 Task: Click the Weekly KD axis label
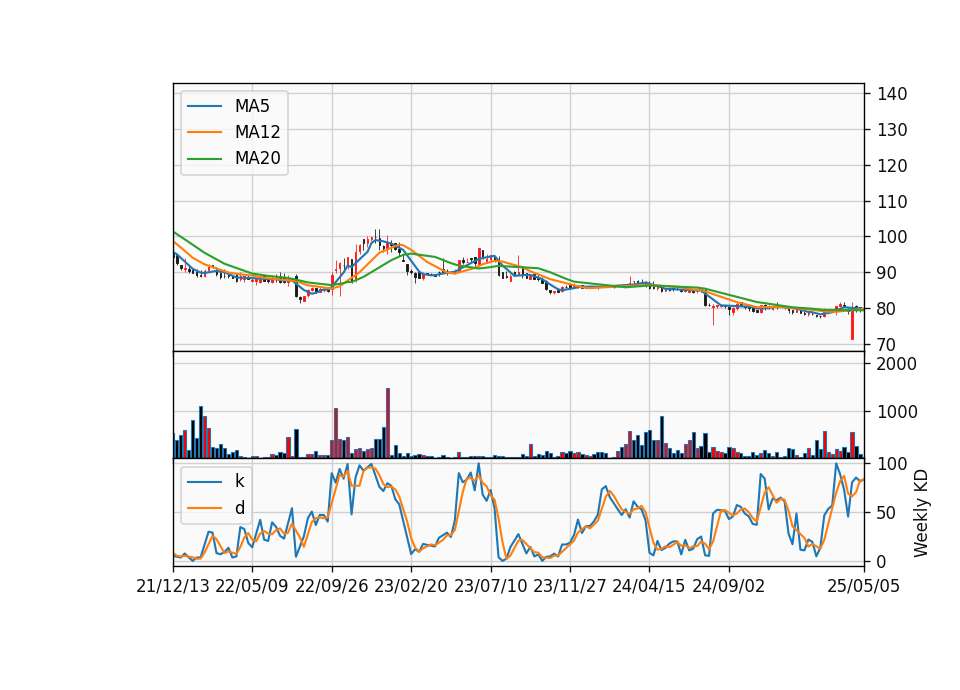point(921,514)
